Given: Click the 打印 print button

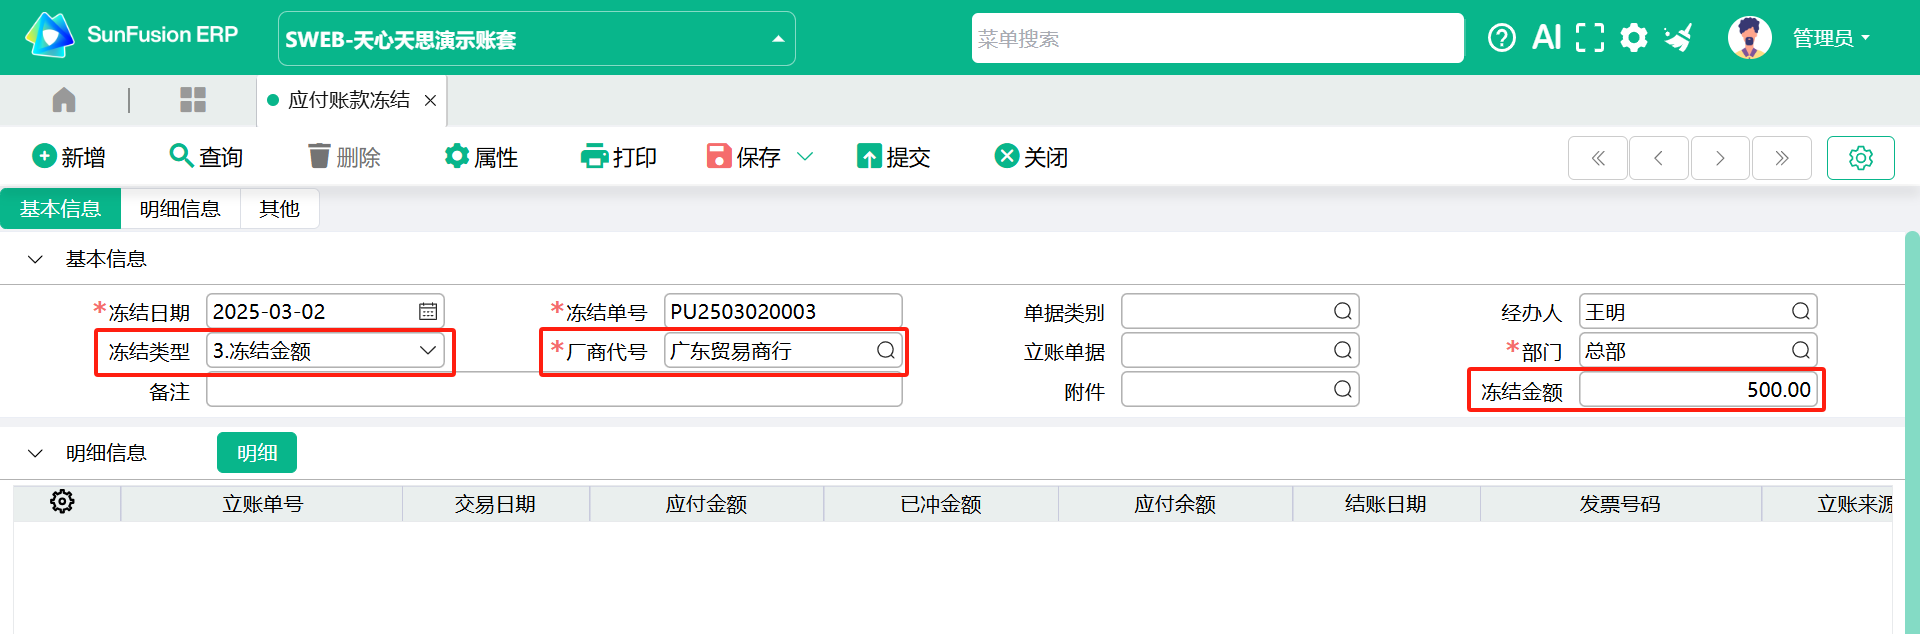Looking at the screenshot, I should 619,157.
